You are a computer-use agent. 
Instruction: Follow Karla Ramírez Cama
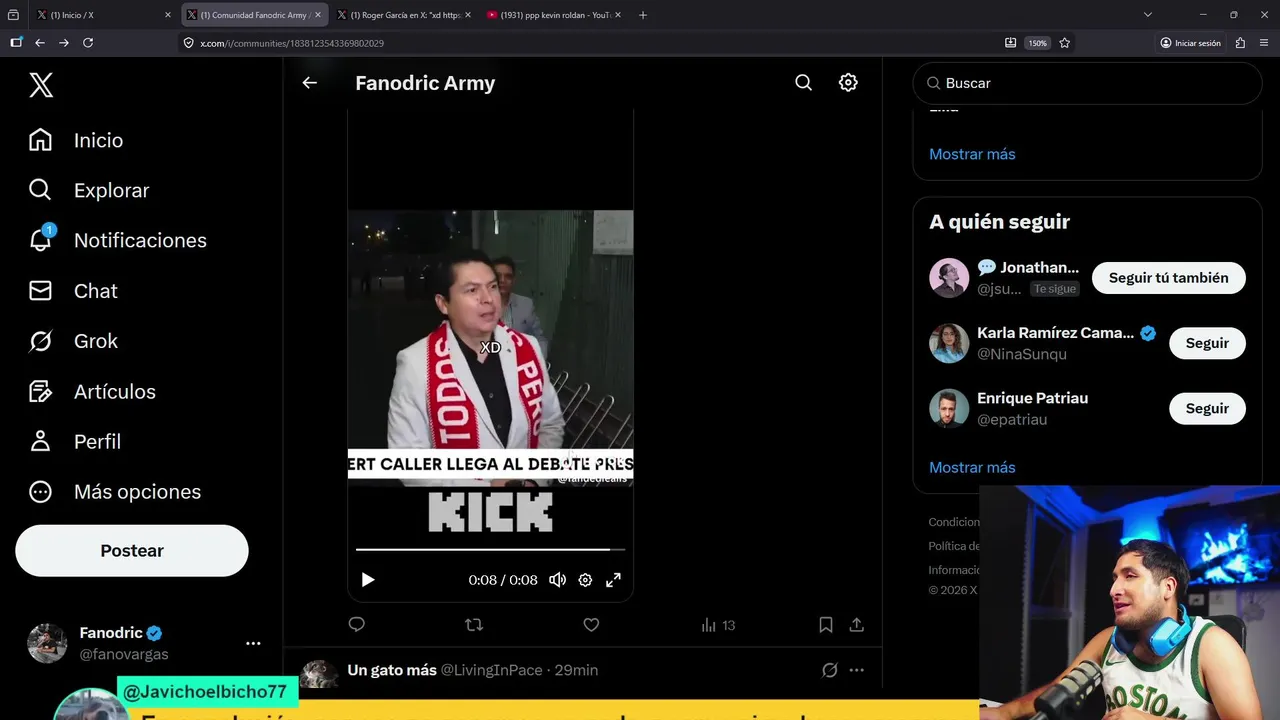click(x=1207, y=343)
